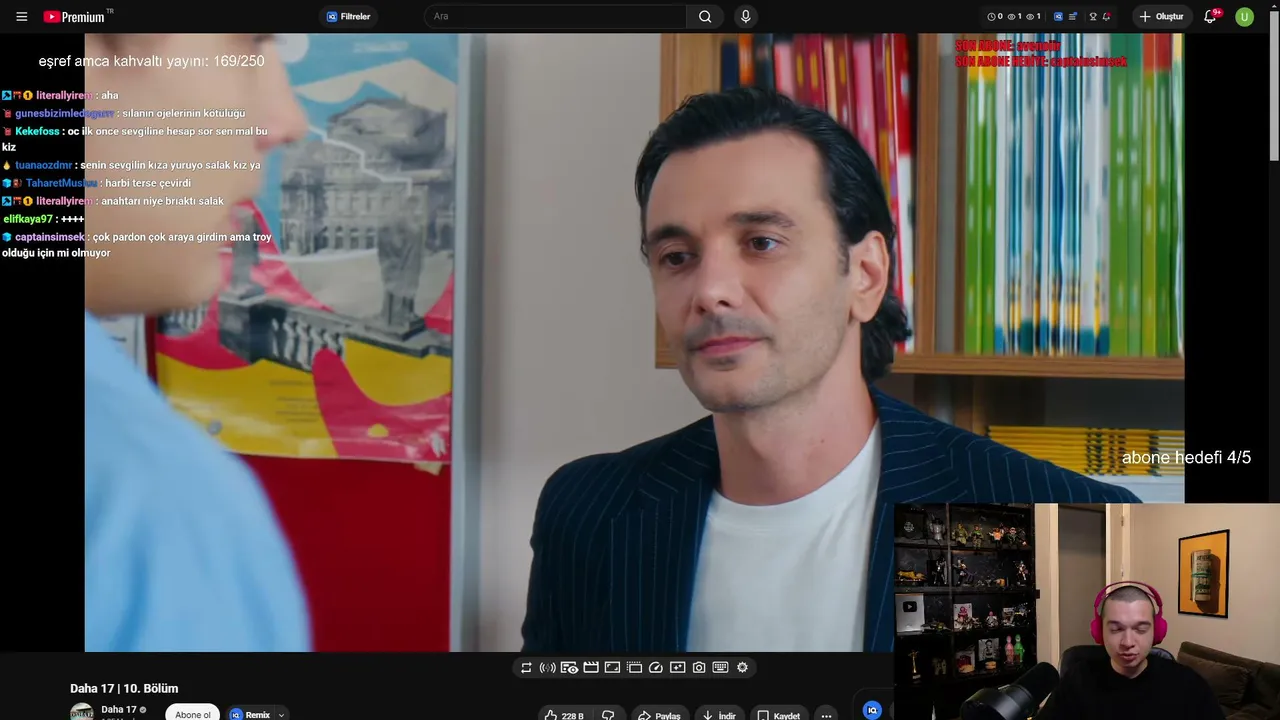Image resolution: width=1280 pixels, height=720 pixels.
Task: Toggle the expand view frame icon
Action: pyautogui.click(x=613, y=668)
